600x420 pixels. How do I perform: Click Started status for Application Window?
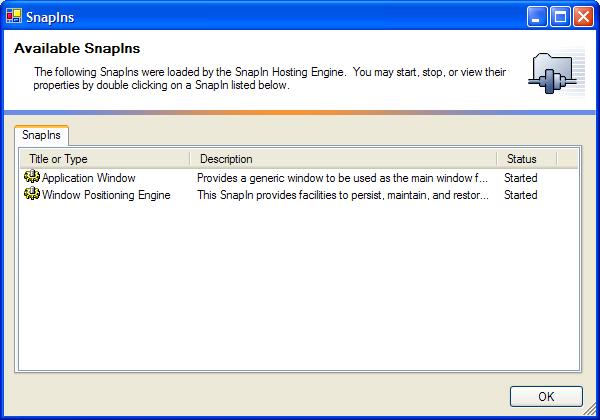click(521, 178)
